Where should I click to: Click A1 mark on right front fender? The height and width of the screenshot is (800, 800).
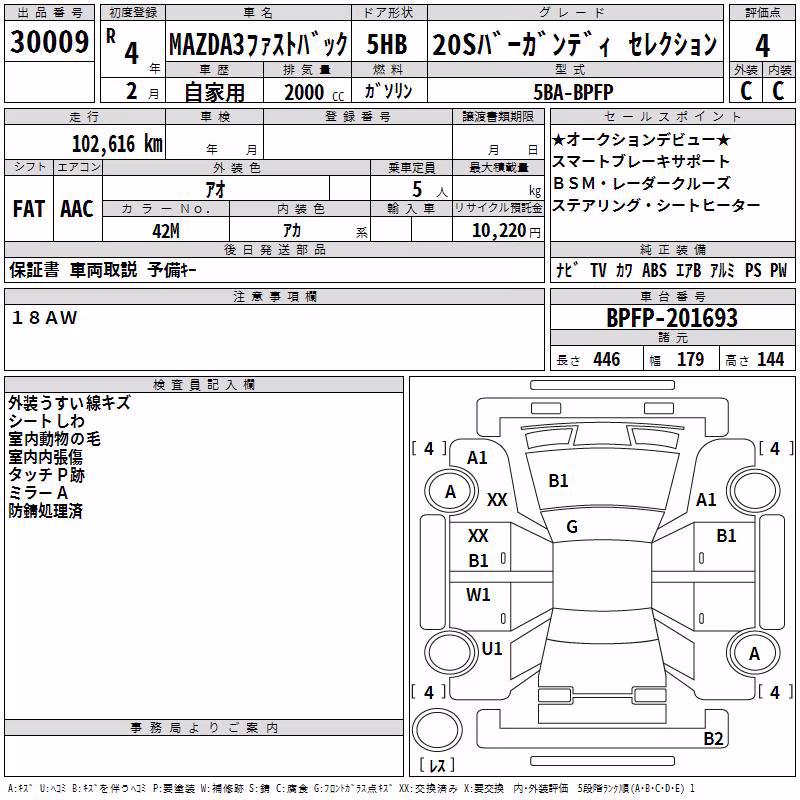tap(706, 500)
